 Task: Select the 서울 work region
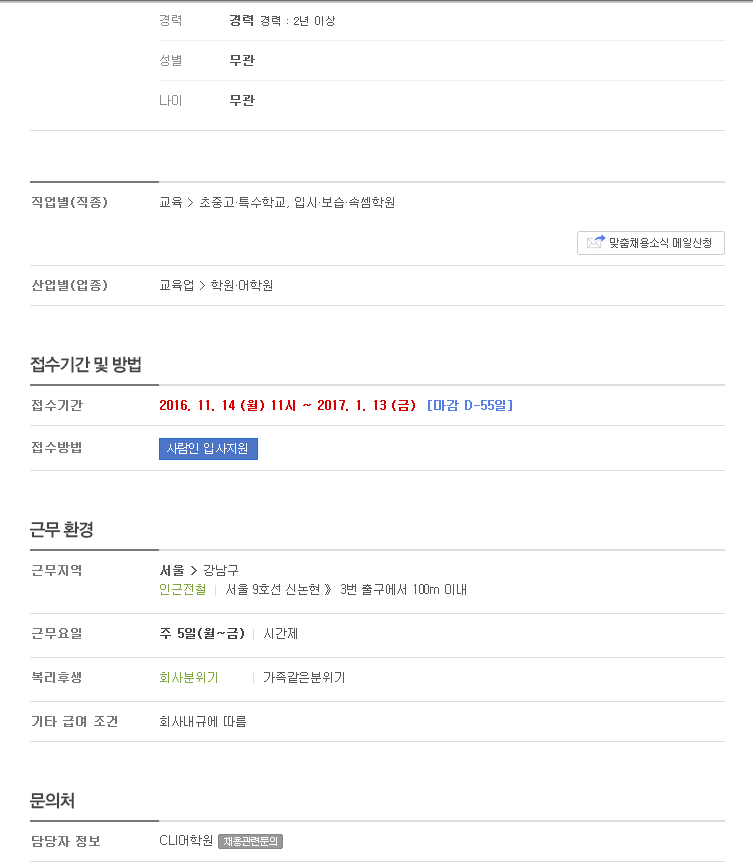click(x=172, y=570)
